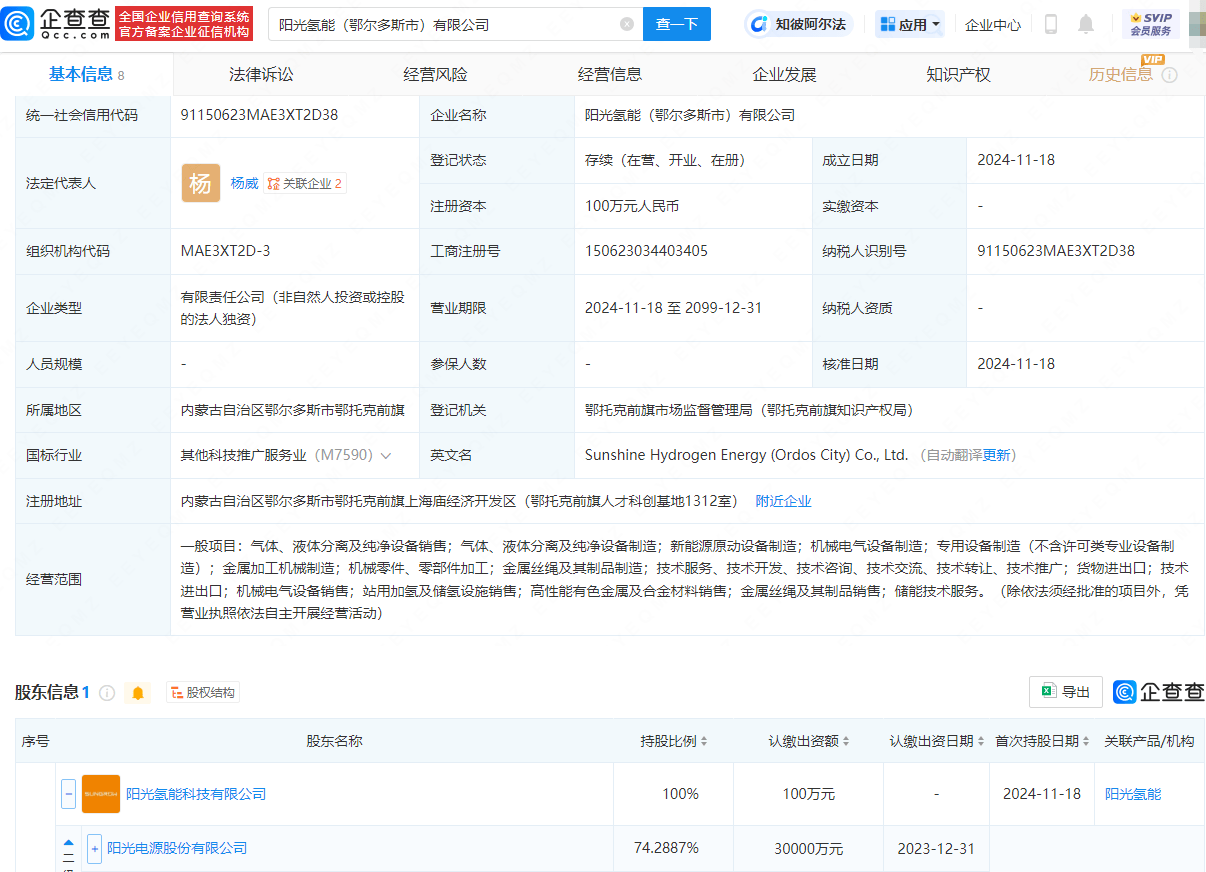This screenshot has width=1206, height=872.
Task: Click the mobile phone icon in the header
Action: pyautogui.click(x=1050, y=24)
